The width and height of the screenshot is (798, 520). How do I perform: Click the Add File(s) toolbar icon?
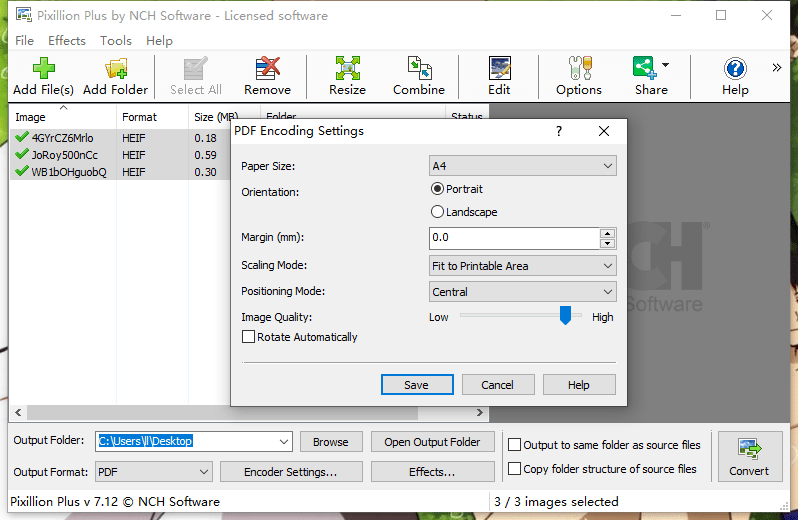pos(43,69)
